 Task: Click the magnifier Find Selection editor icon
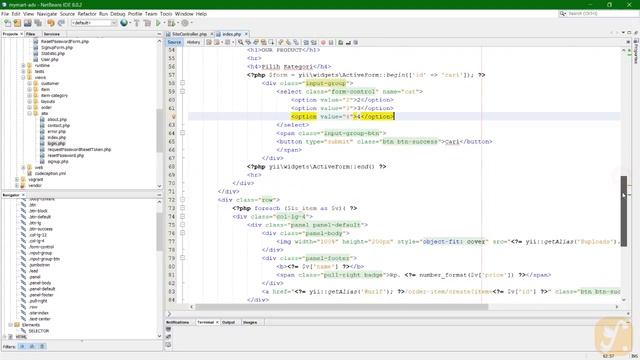coord(241,42)
